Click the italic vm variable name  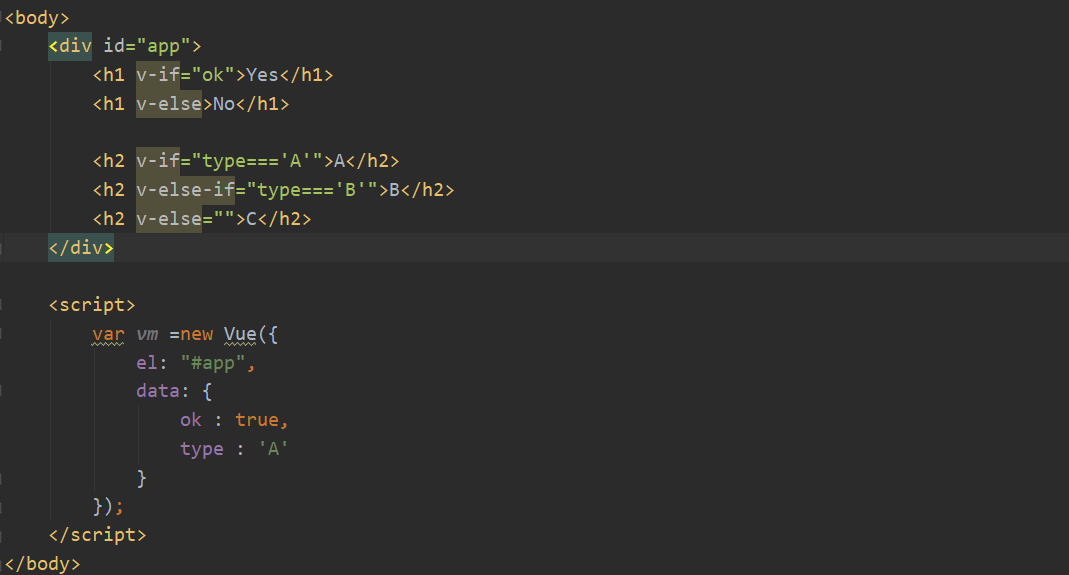pyautogui.click(x=147, y=334)
